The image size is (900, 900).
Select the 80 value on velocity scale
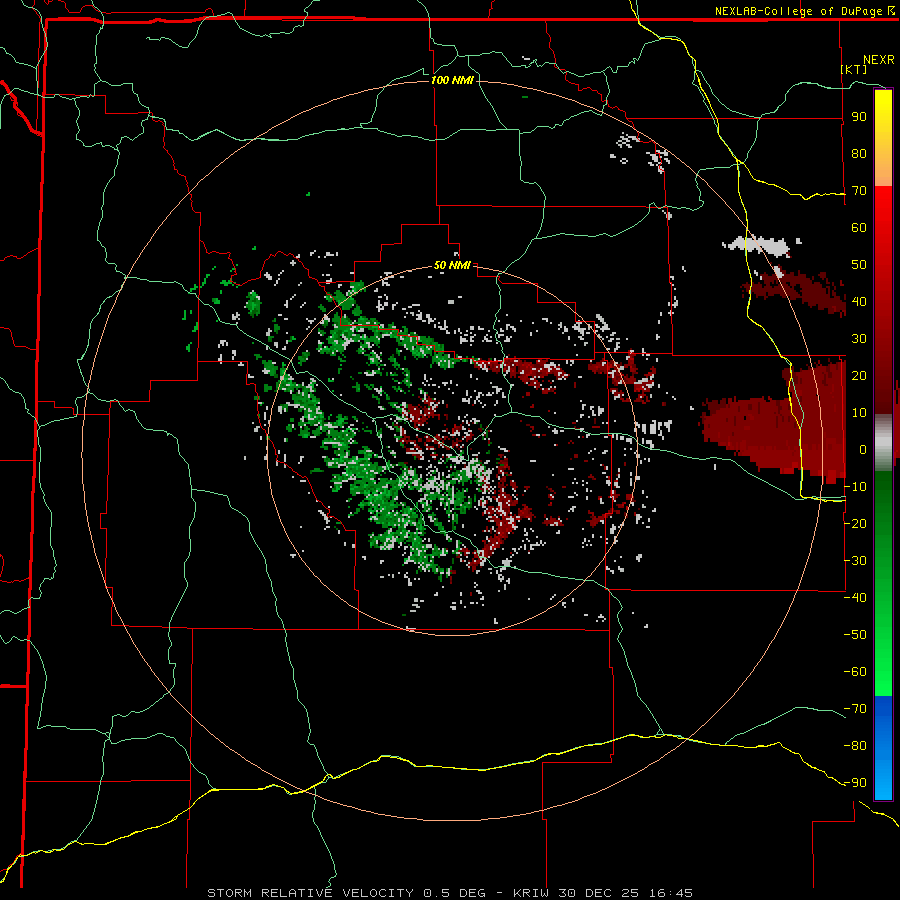tap(859, 154)
